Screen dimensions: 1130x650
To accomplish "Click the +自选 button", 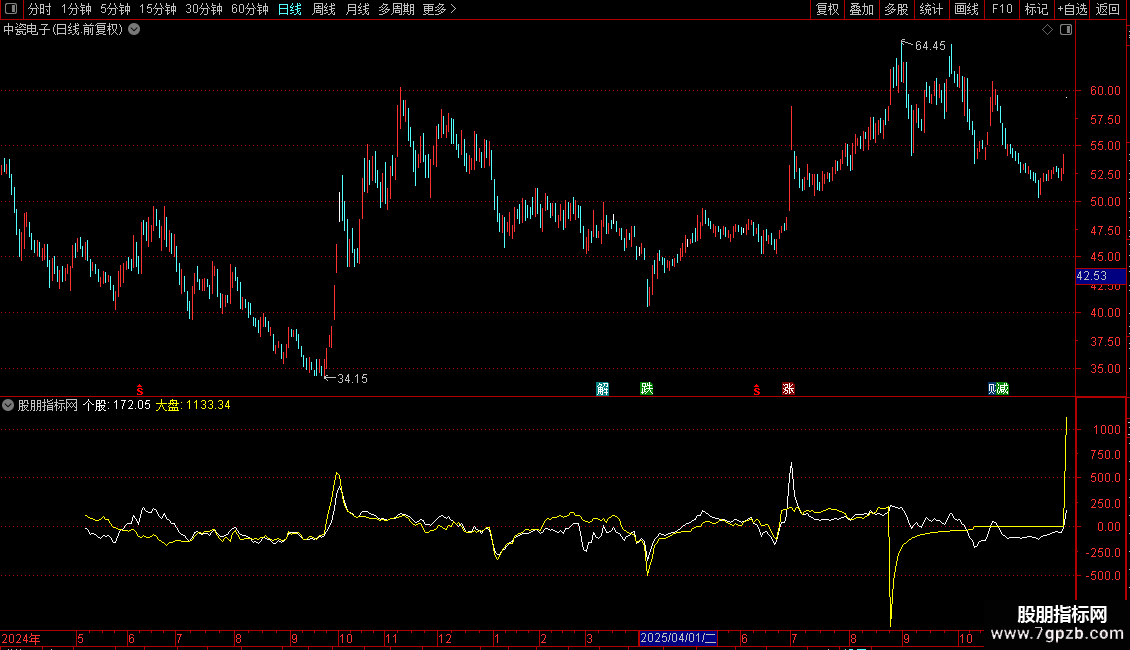I will [1072, 9].
